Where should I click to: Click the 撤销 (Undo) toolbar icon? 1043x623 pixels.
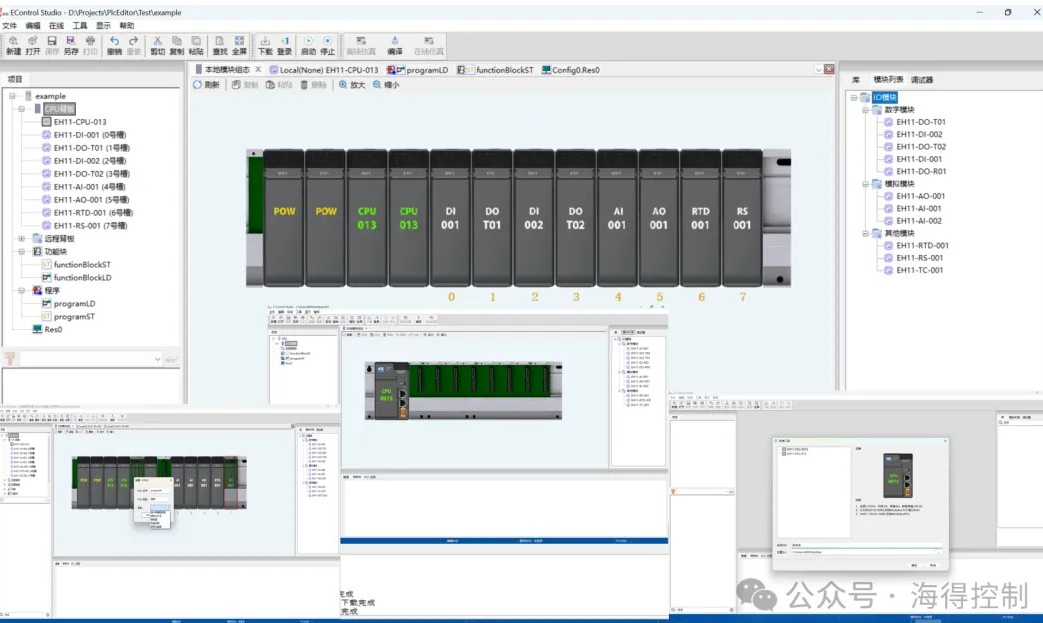114,44
